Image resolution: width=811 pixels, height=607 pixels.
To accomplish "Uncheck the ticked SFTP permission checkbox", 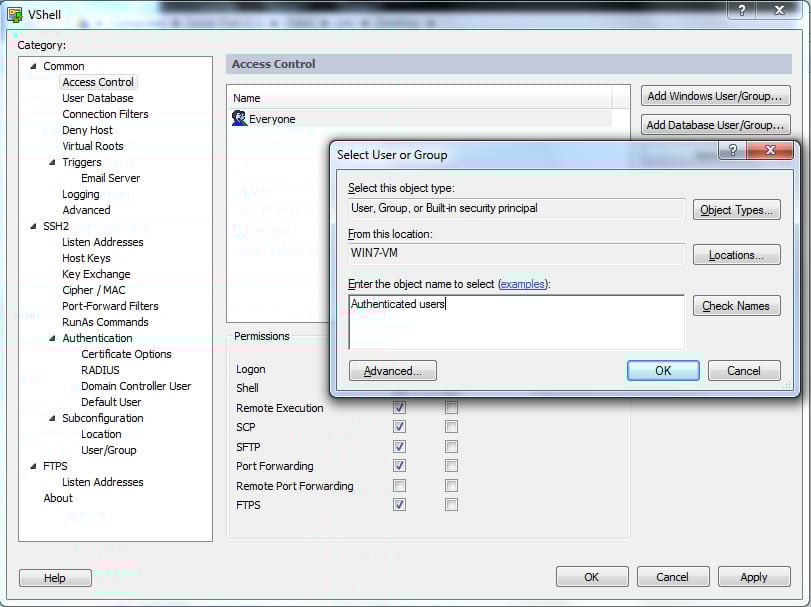I will [400, 447].
